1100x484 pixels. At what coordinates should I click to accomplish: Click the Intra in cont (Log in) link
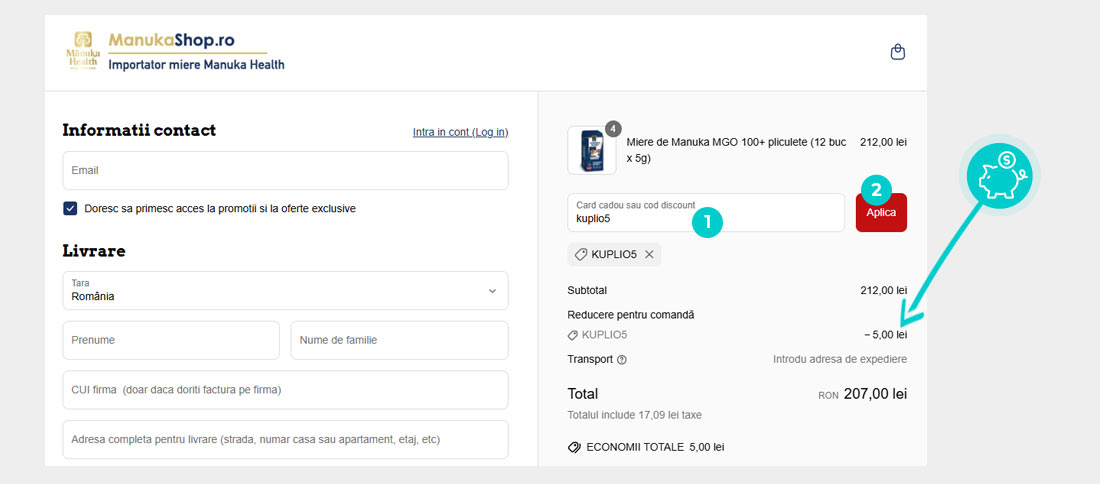point(460,132)
